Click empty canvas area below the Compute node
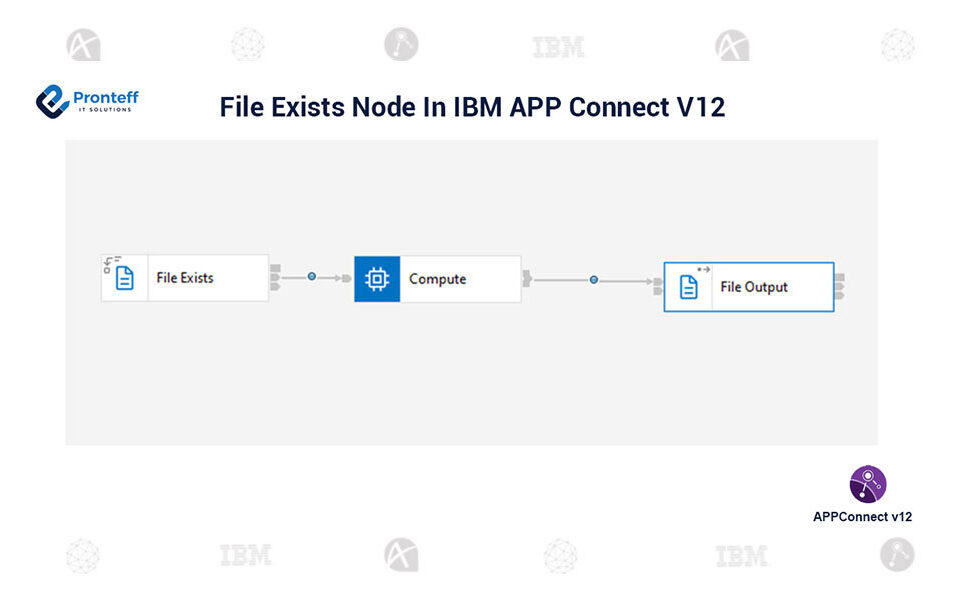 click(437, 380)
